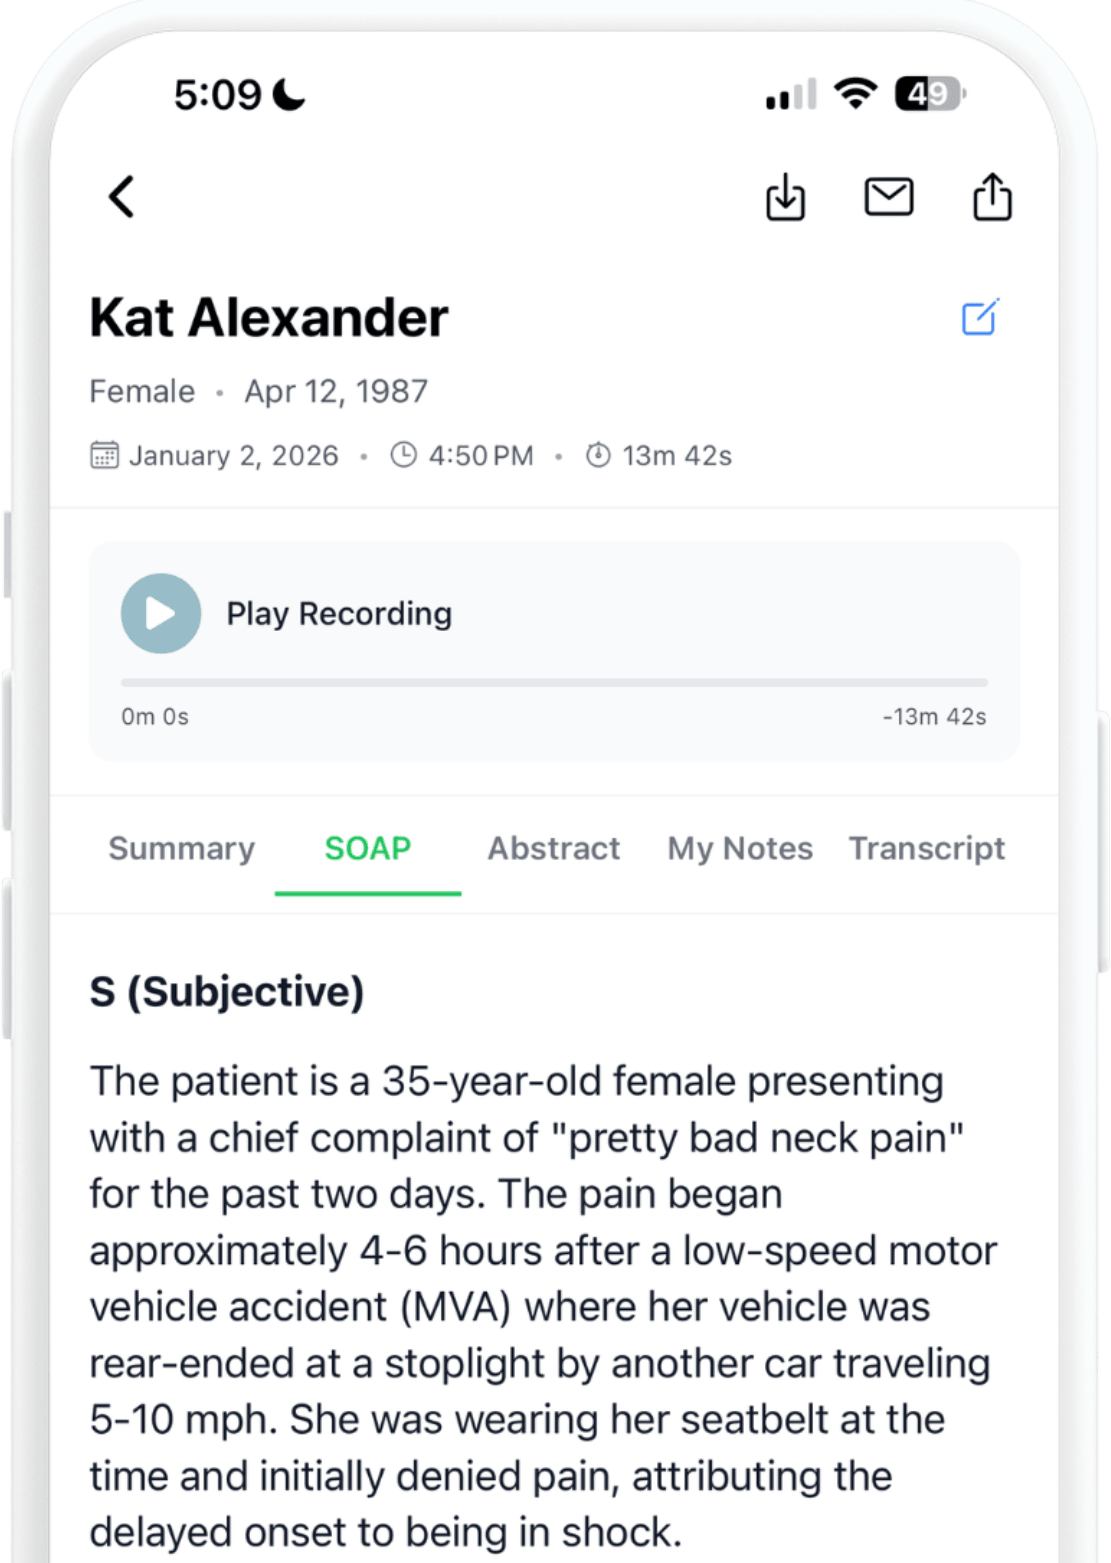Tap the Kat Alexander patient name
Image resolution: width=1111 pixels, height=1563 pixels.
(x=269, y=318)
